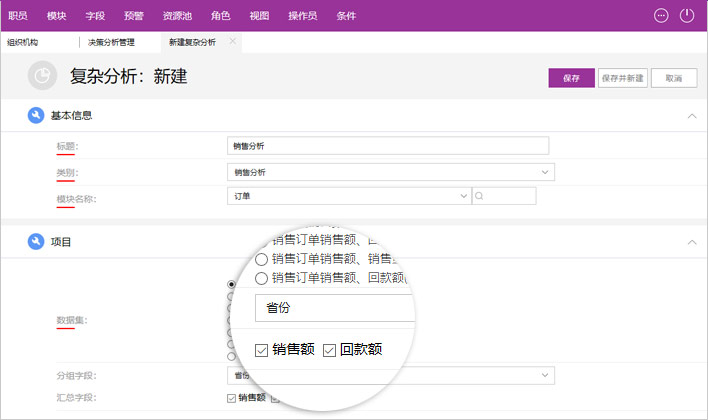
Task: Expand the 分组字段 dropdown arrow
Action: 545,375
